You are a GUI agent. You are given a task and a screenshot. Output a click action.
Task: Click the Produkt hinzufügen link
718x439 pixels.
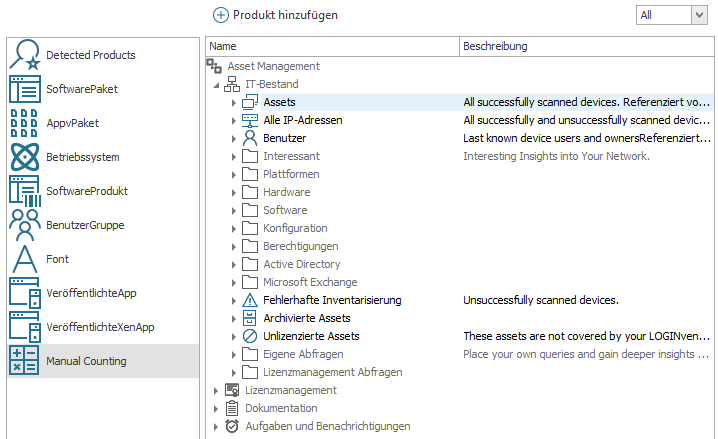pyautogui.click(x=285, y=15)
